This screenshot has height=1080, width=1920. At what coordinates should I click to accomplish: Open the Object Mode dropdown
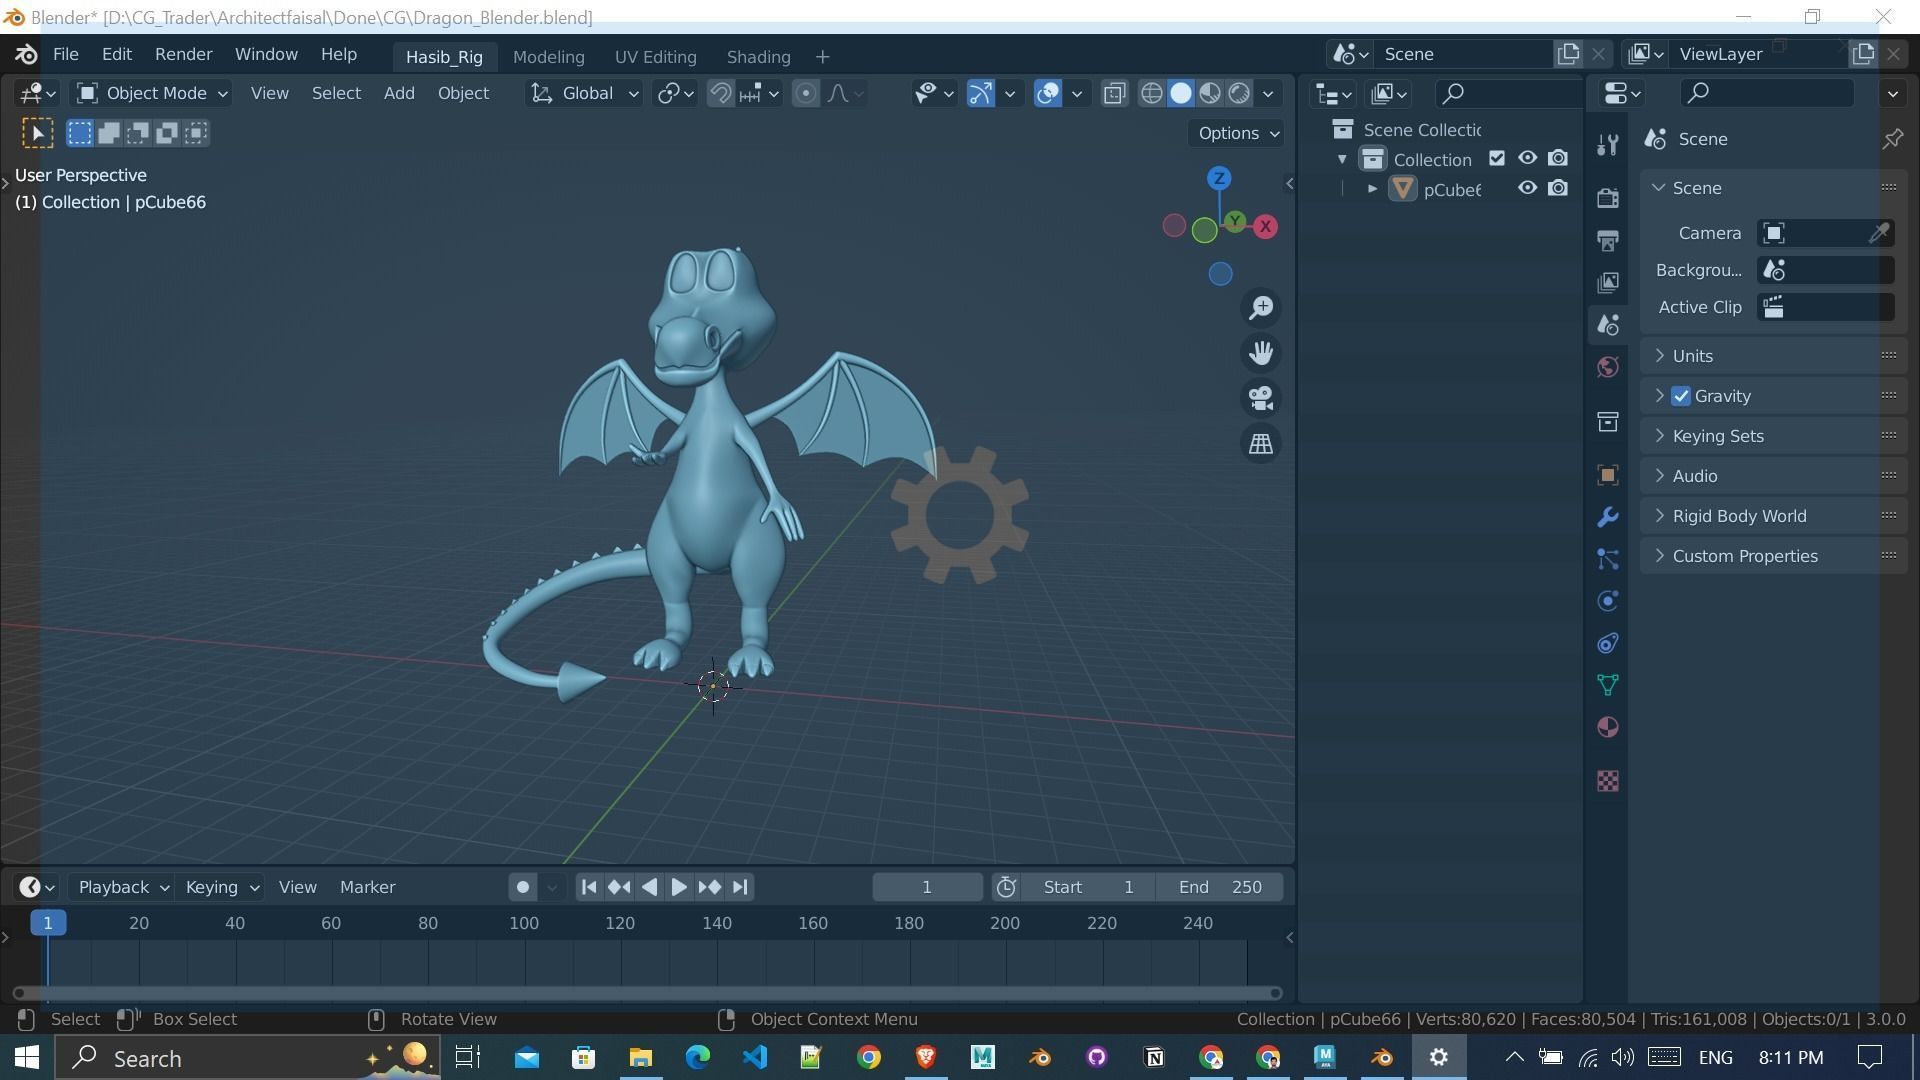153,94
